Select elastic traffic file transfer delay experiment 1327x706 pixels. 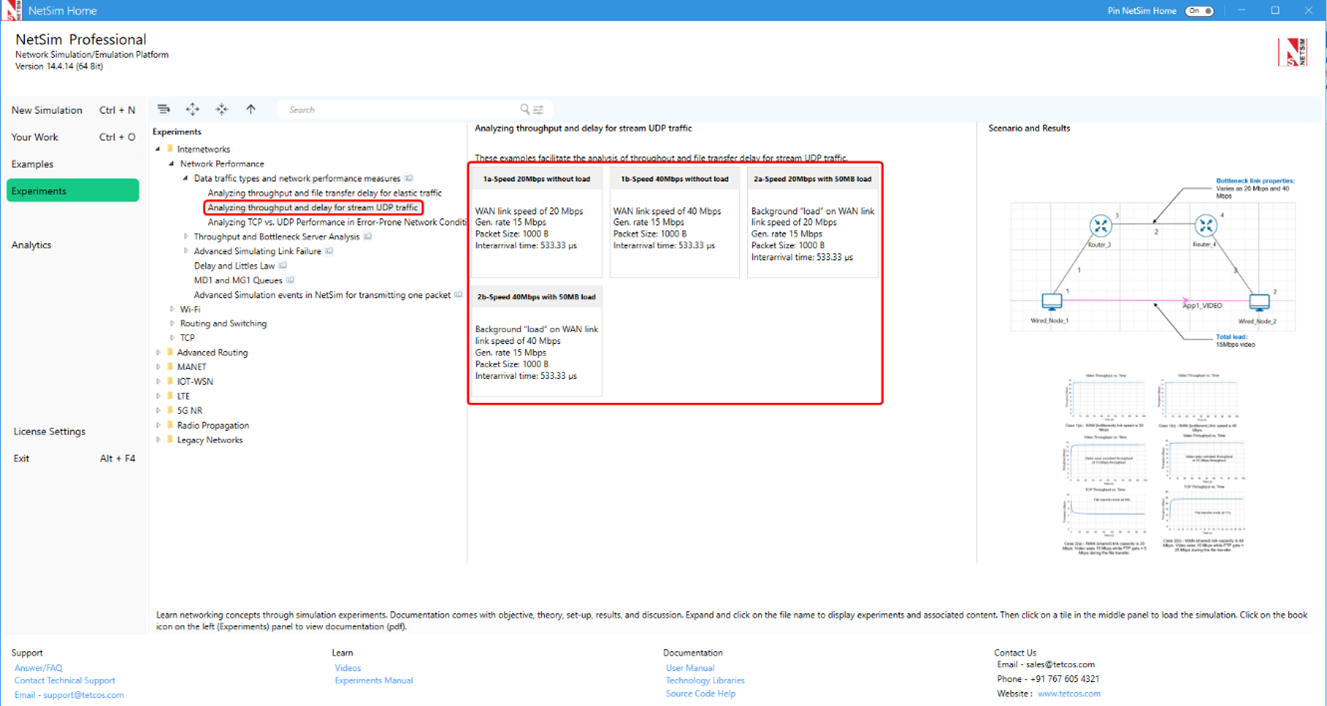pyautogui.click(x=324, y=193)
